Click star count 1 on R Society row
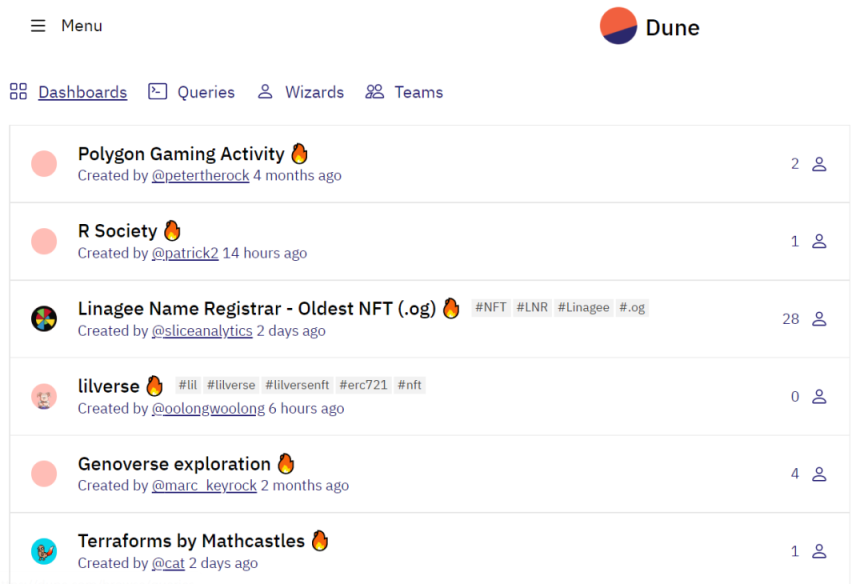 click(x=795, y=241)
